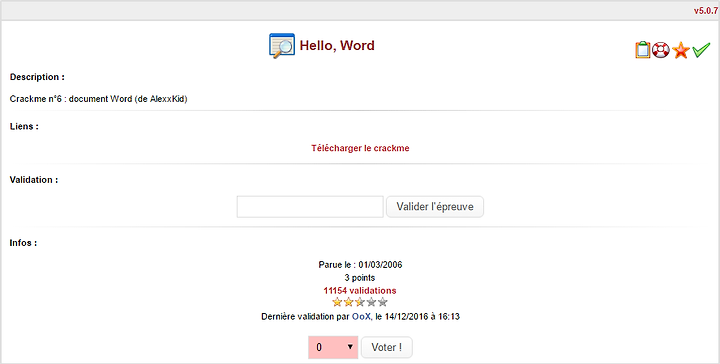Viewport: 720px width, 364px height.
Task: Open the lifebuoy help icon
Action: point(661,50)
